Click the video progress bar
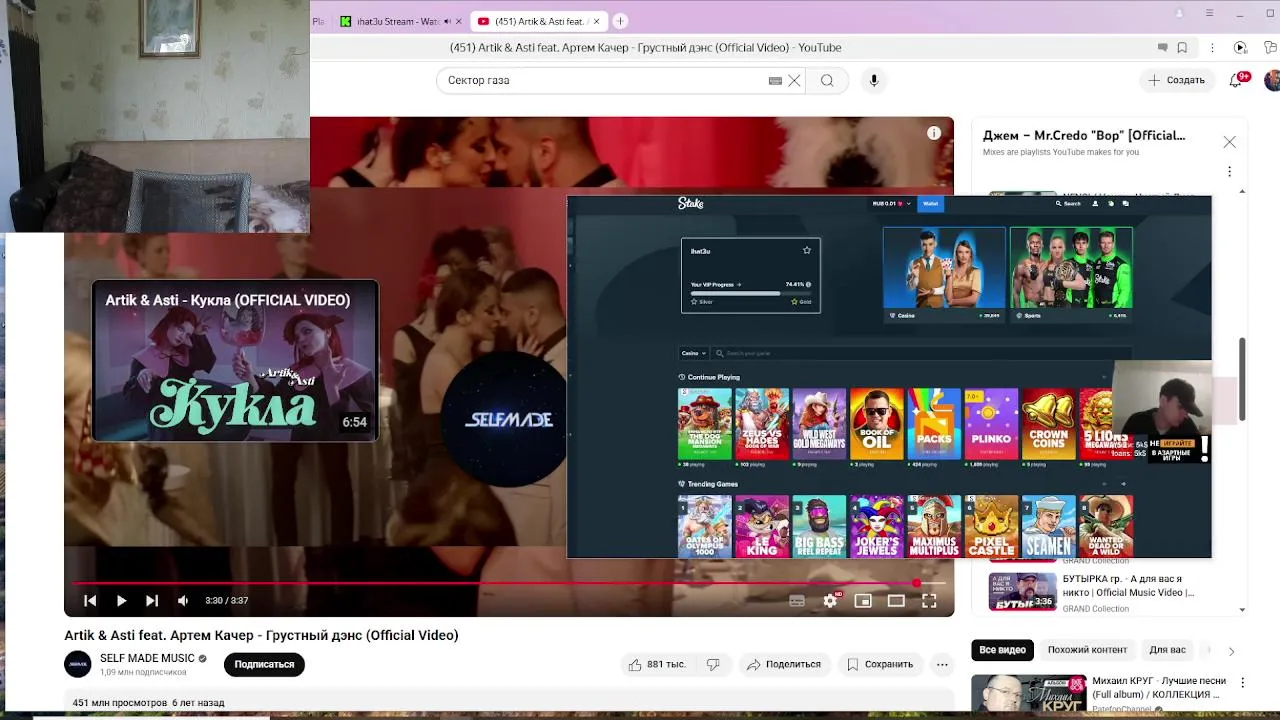This screenshot has width=1280, height=720. coord(509,583)
